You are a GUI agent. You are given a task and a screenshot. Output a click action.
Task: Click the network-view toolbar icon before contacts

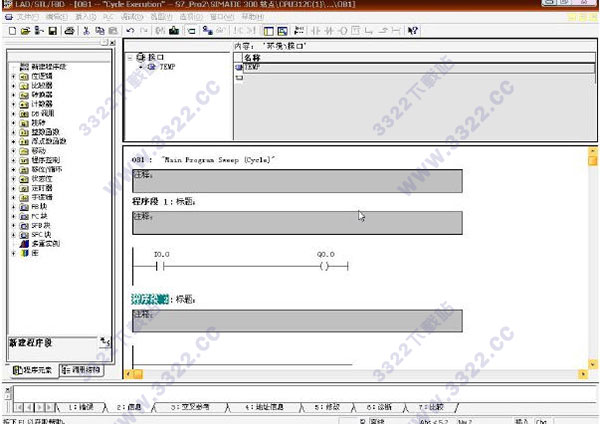pos(299,31)
